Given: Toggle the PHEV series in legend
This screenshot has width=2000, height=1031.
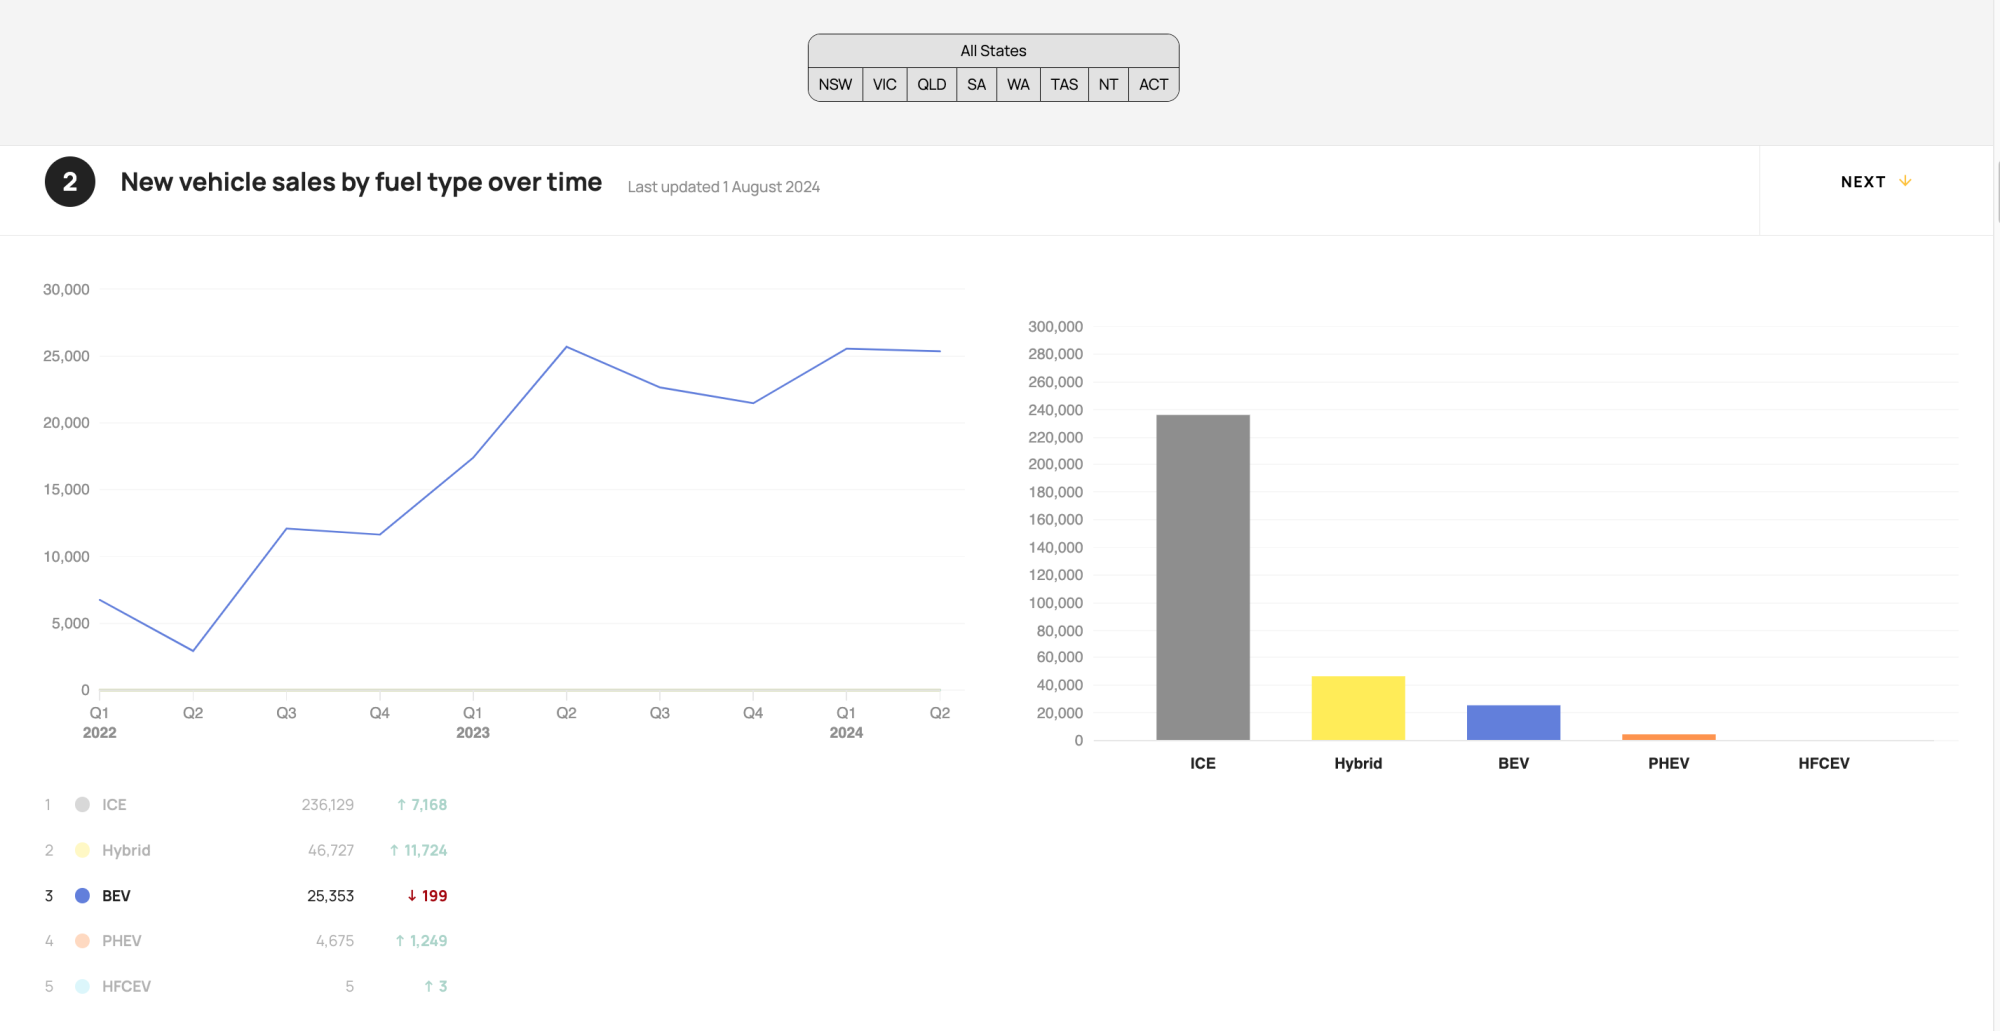Looking at the screenshot, I should point(245,941).
